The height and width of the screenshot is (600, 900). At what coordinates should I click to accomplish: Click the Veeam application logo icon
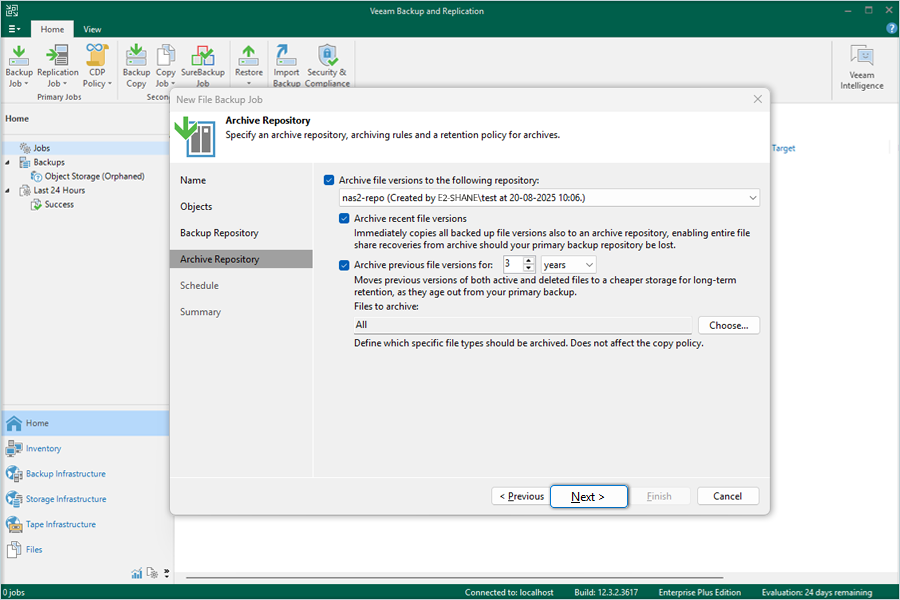pyautogui.click(x=12, y=10)
